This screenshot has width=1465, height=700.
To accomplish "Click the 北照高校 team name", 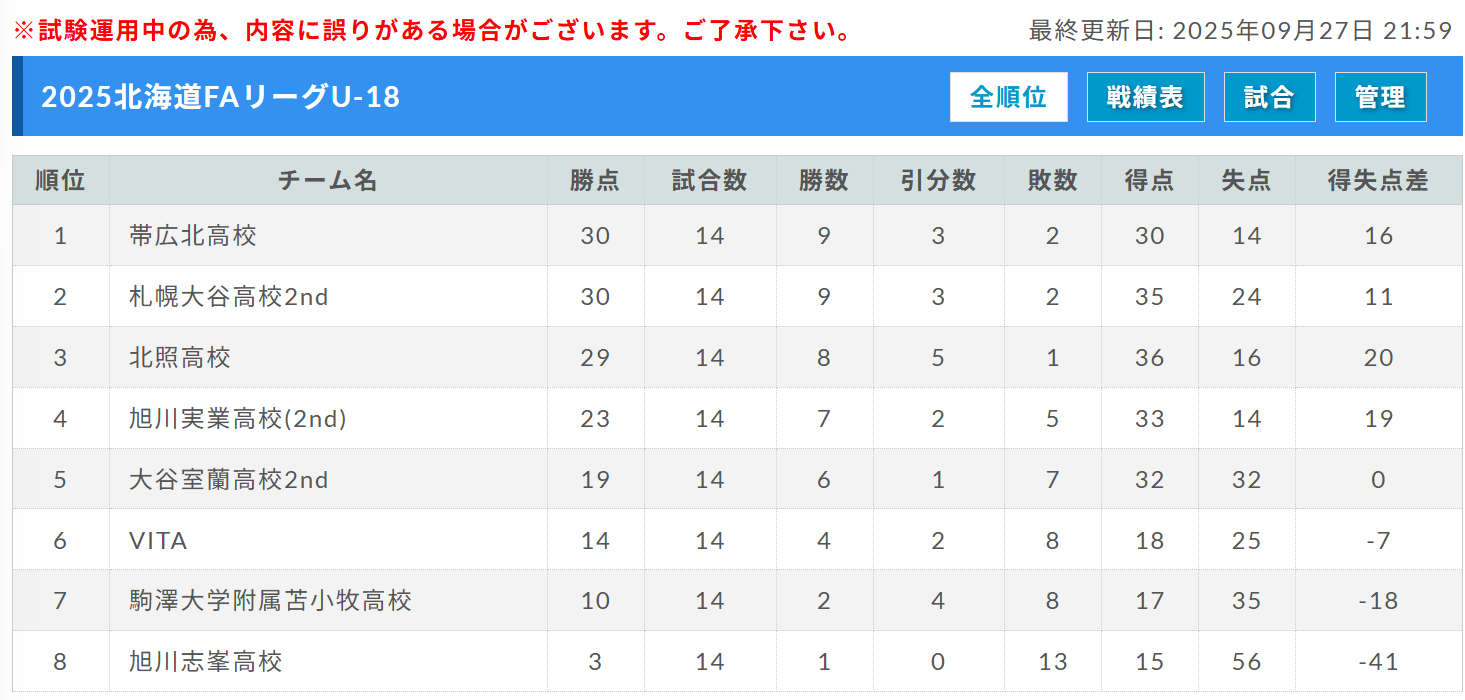I will coord(180,358).
